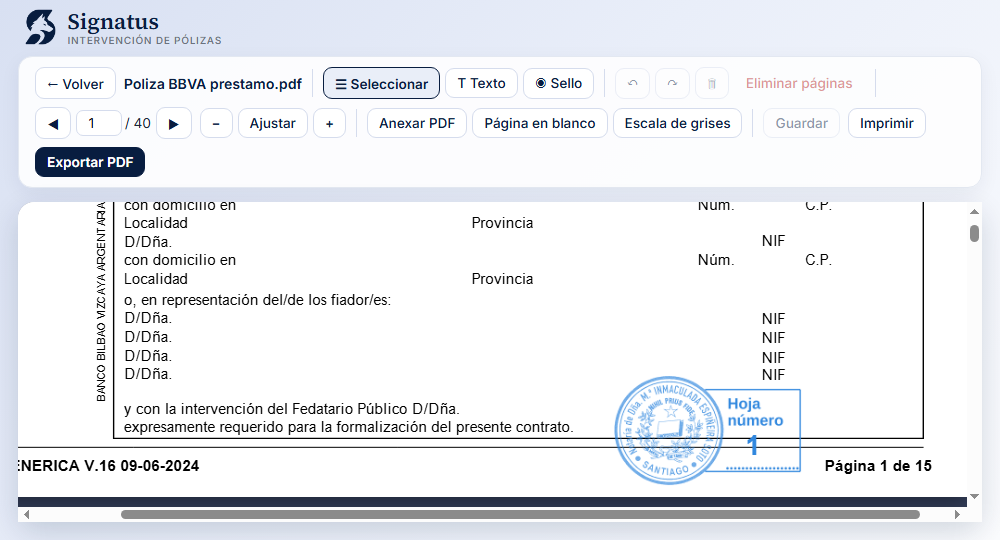Insert a Página en blanco
The image size is (1000, 540).
click(x=540, y=124)
